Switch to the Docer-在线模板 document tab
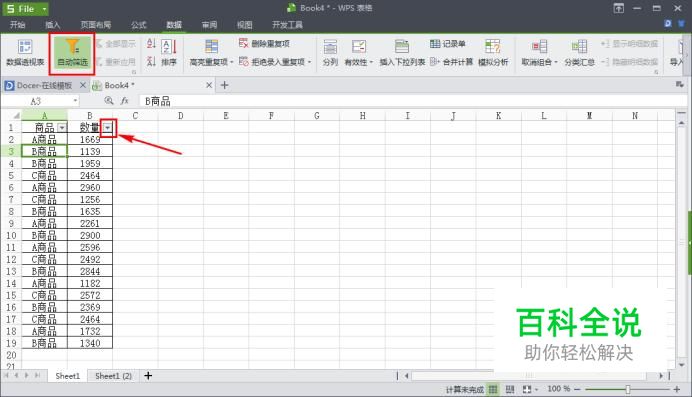The width and height of the screenshot is (692, 397). tap(44, 85)
